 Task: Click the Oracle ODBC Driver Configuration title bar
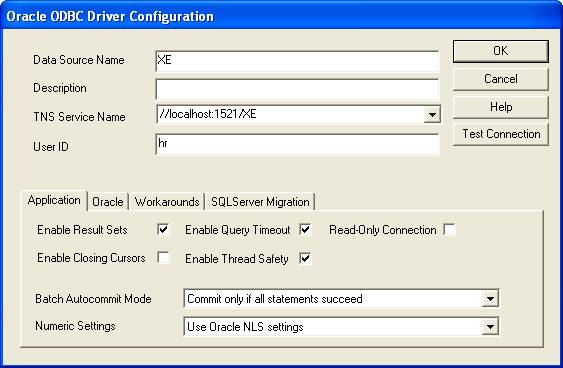[282, 16]
